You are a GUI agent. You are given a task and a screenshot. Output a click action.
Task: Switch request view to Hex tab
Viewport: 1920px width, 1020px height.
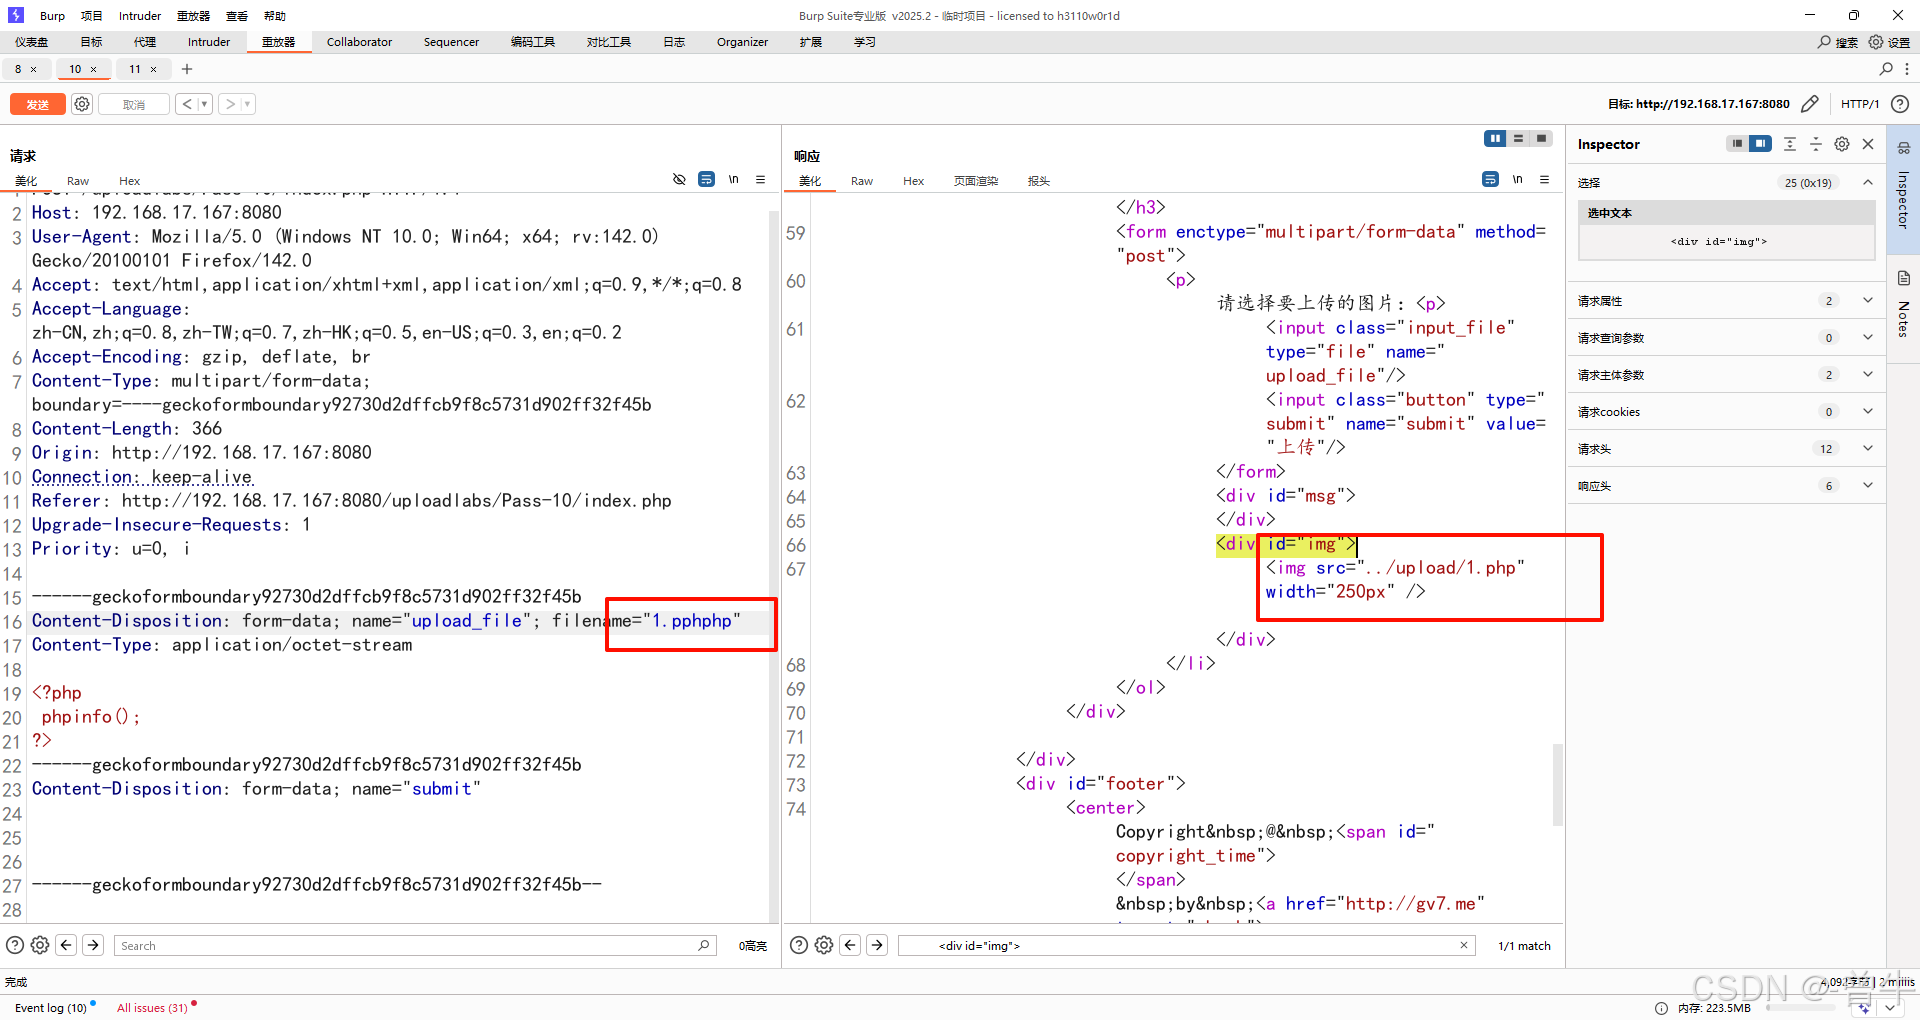(129, 181)
